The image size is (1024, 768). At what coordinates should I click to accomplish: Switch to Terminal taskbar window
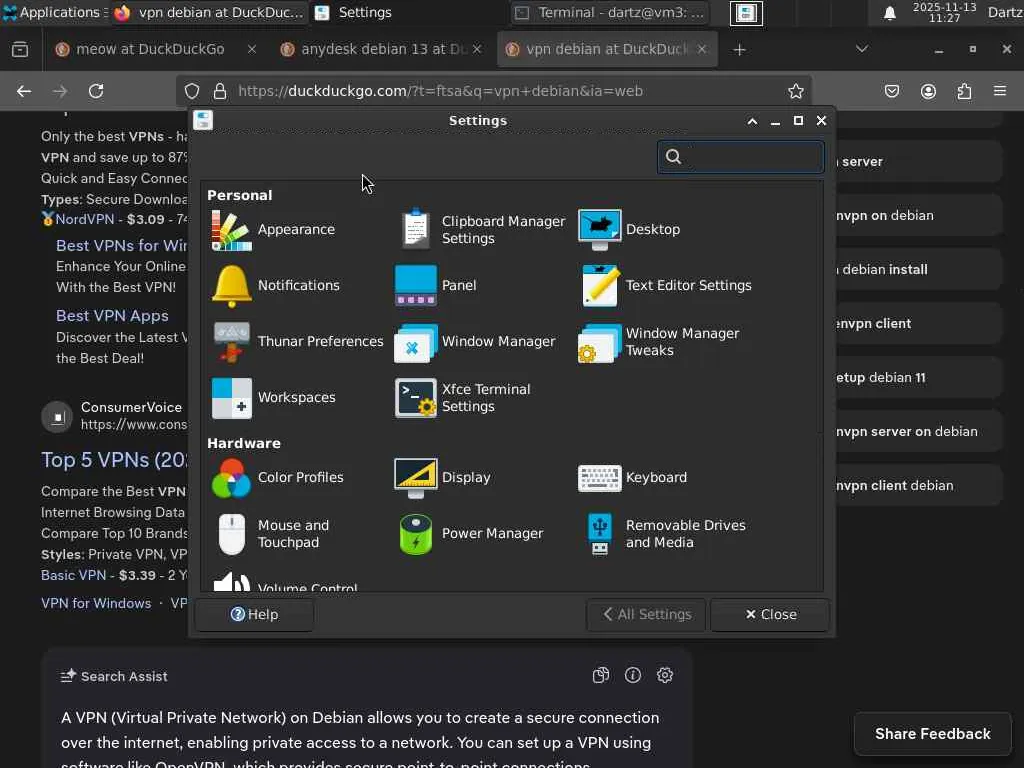(609, 13)
